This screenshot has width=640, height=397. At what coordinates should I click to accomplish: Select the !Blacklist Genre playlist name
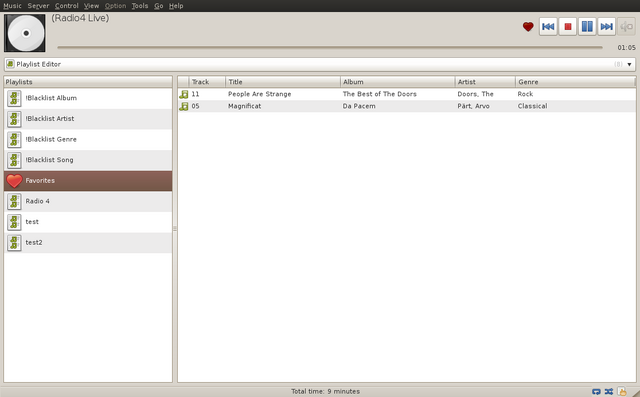click(51, 139)
